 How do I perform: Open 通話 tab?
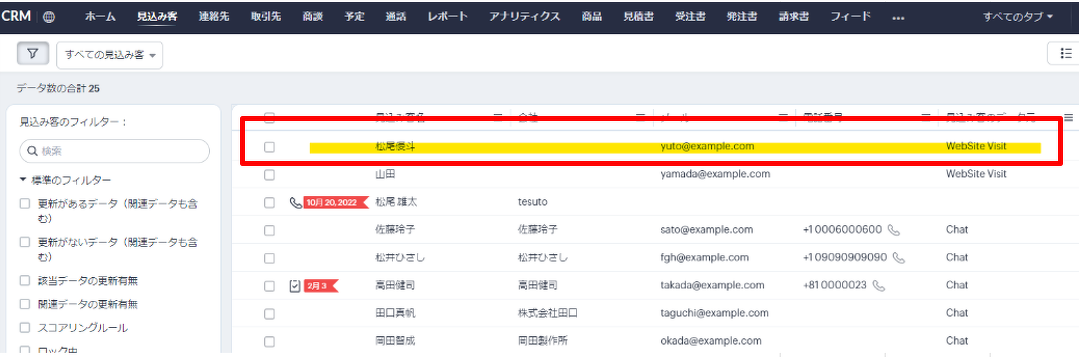tap(397, 17)
